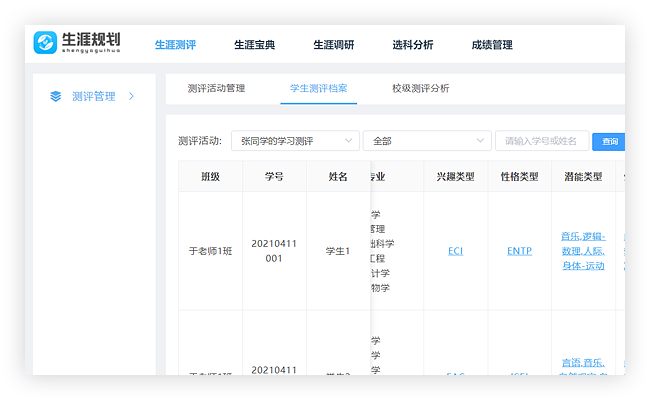Expand the 测评管理 sidebar chevron arrow
The width and height of the screenshot is (650, 400).
tap(131, 96)
